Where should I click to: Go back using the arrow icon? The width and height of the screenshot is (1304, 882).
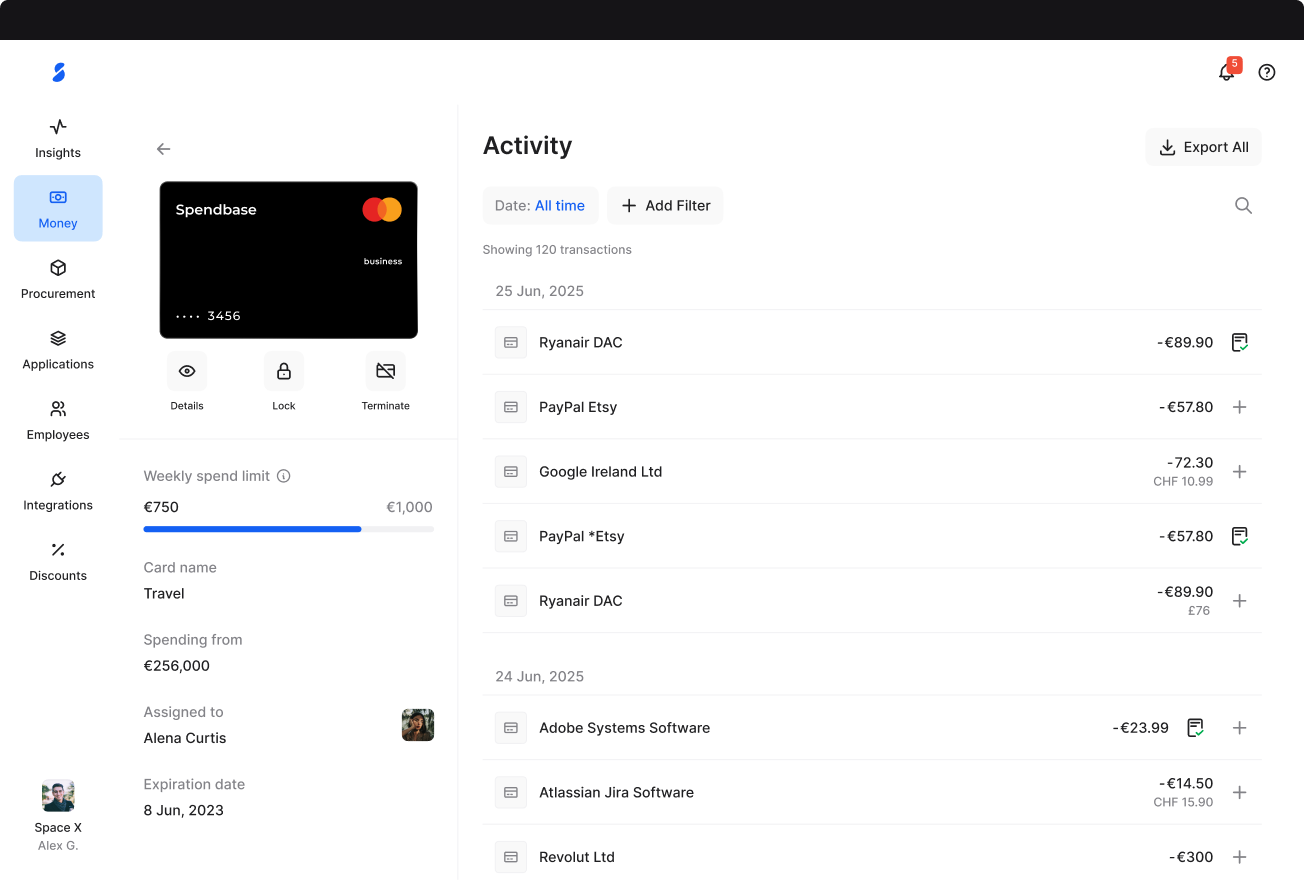coord(164,149)
